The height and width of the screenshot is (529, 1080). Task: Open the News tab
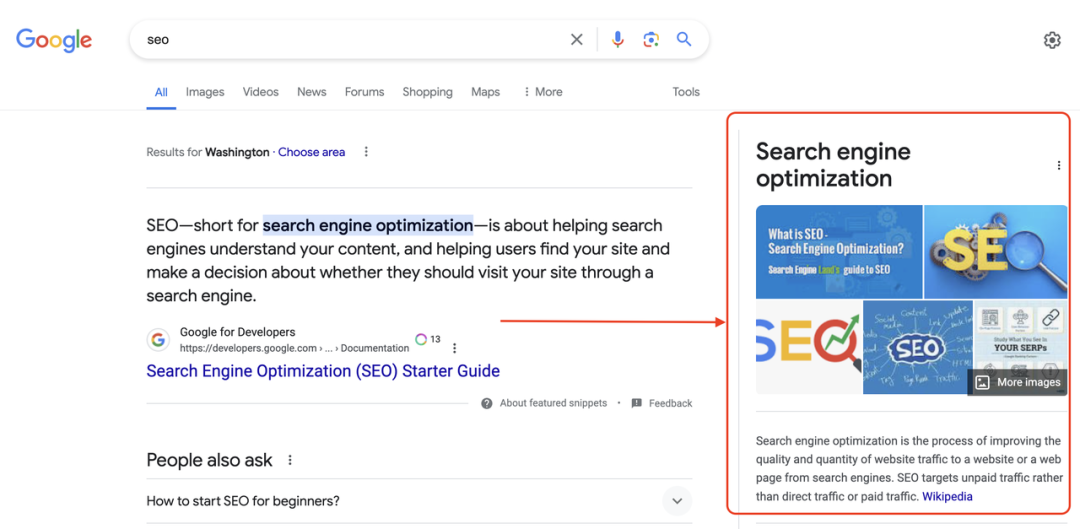coord(311,92)
